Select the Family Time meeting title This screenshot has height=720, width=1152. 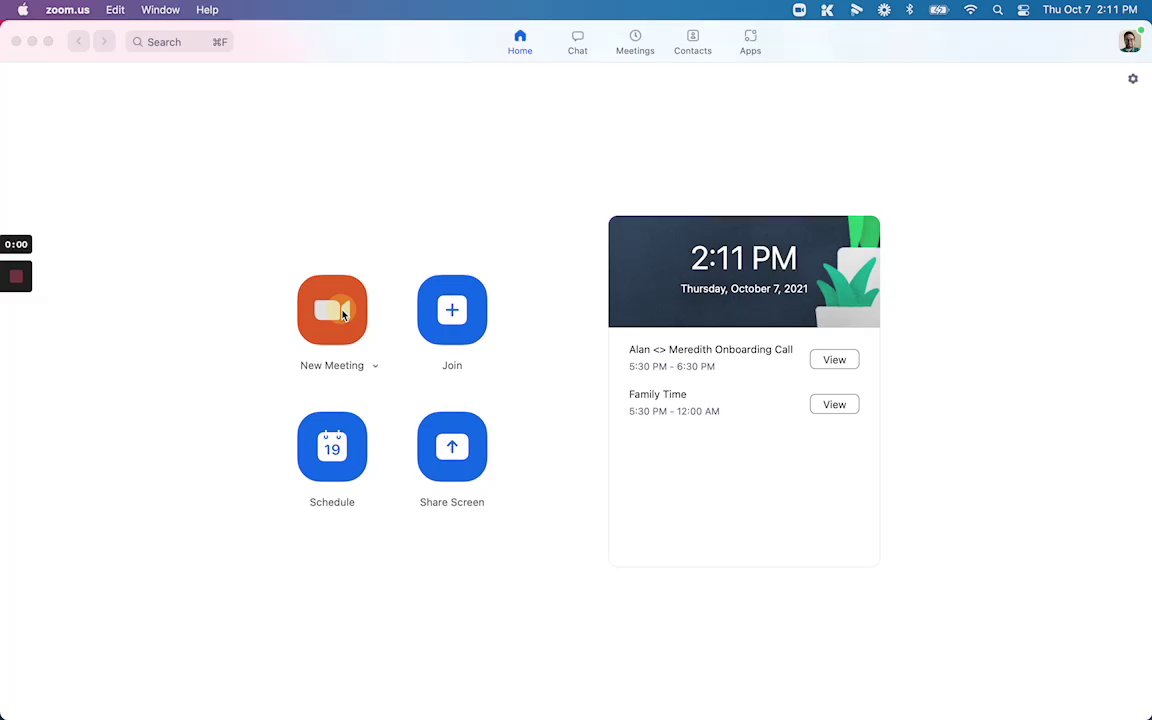(658, 395)
